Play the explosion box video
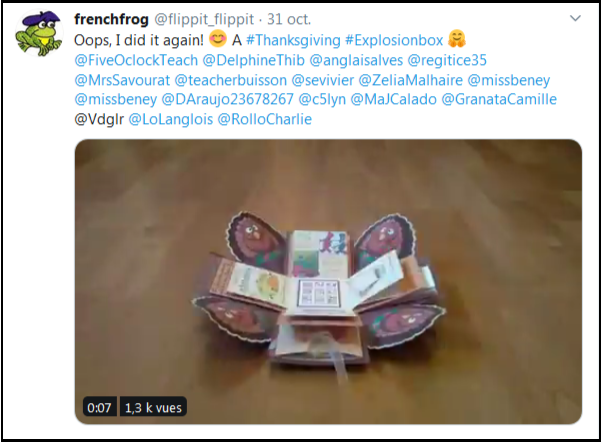 point(328,281)
